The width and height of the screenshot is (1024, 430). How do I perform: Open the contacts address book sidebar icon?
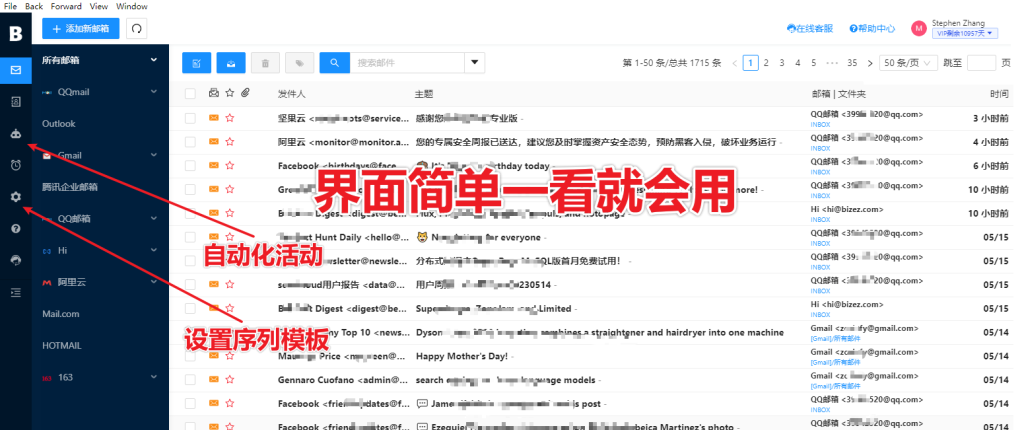pyautogui.click(x=16, y=101)
